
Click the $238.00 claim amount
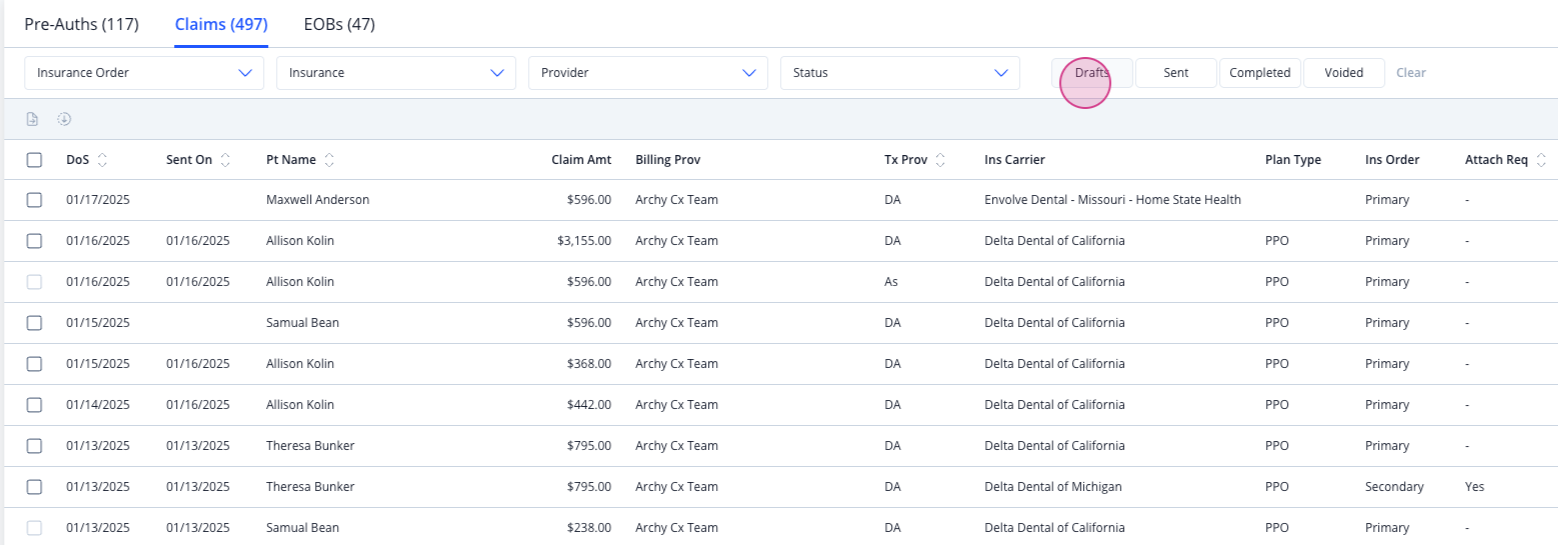tap(589, 528)
